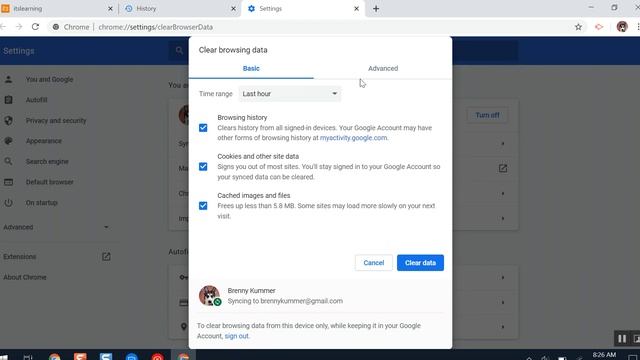Open the red Pinterest-style taskbar app

[157, 357]
